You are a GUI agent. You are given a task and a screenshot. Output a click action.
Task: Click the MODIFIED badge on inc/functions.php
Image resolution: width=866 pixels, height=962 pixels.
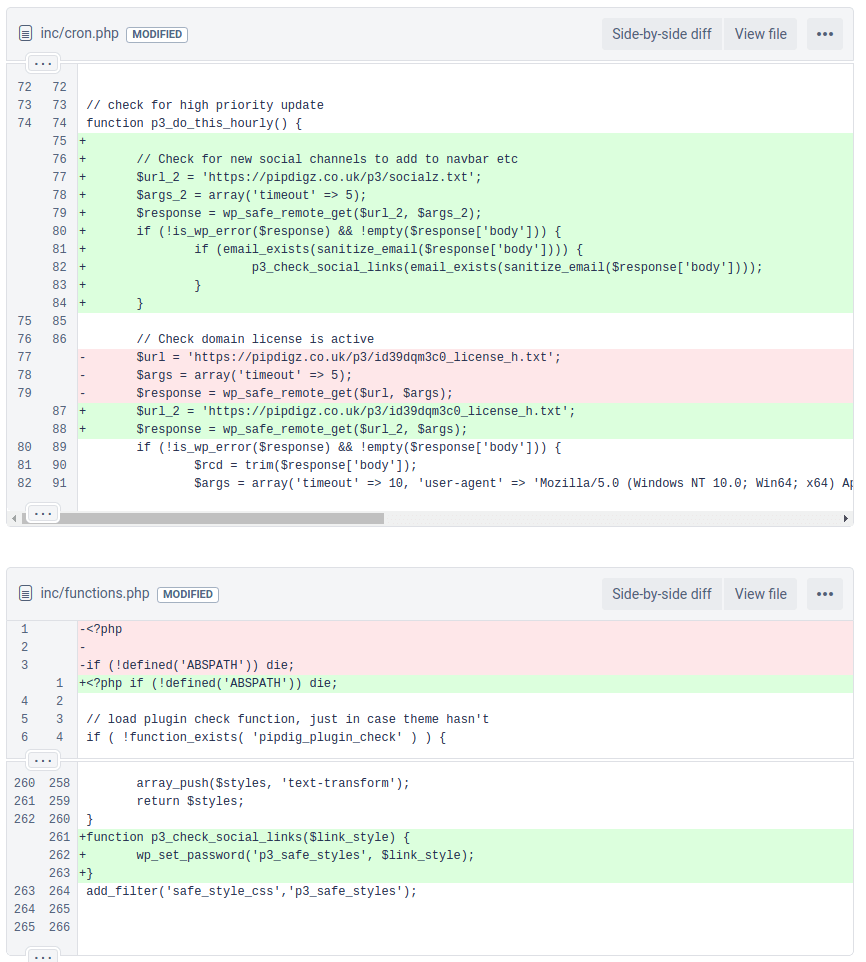188,594
